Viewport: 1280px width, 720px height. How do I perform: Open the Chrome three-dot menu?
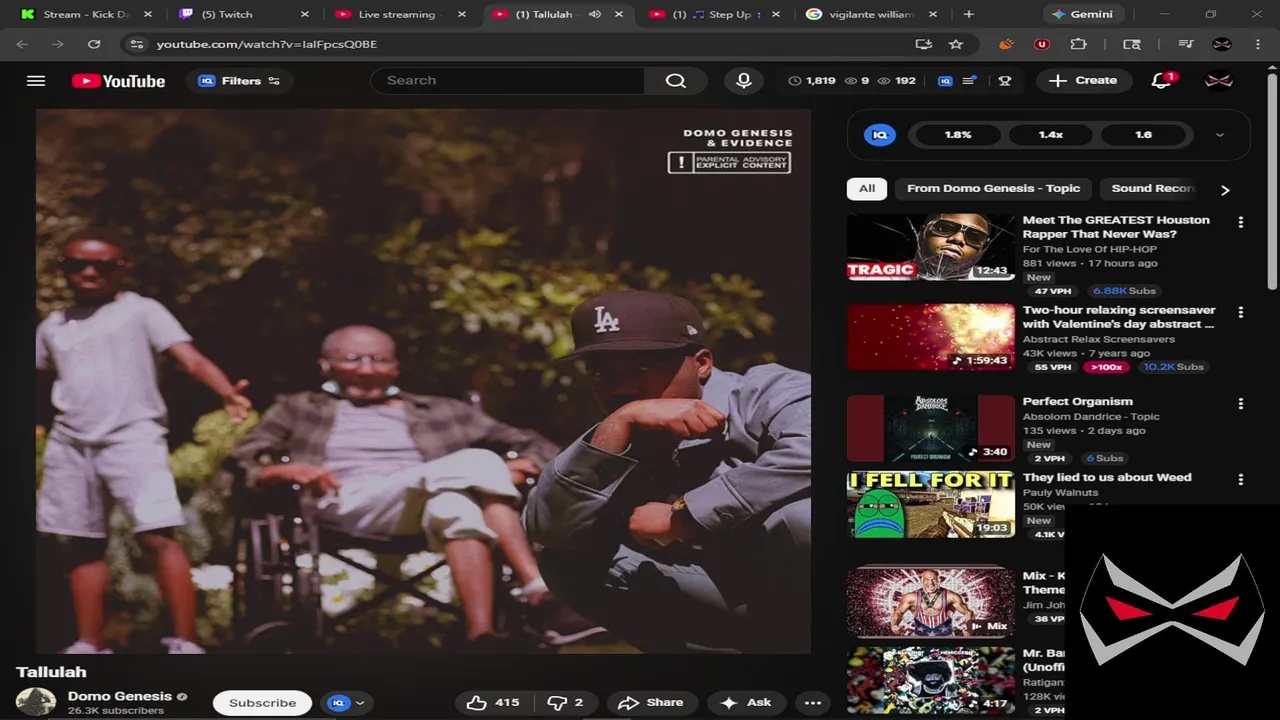pos(1257,44)
